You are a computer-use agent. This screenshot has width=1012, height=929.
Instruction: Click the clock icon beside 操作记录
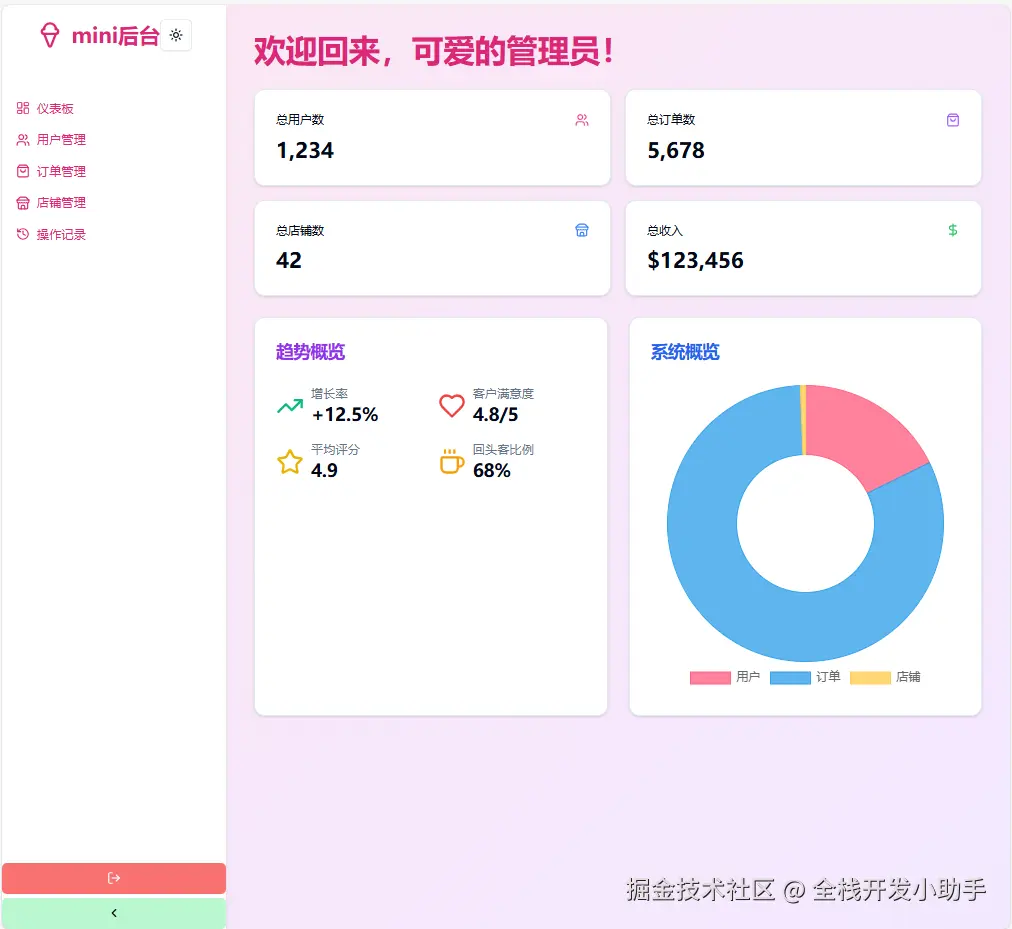click(x=23, y=234)
